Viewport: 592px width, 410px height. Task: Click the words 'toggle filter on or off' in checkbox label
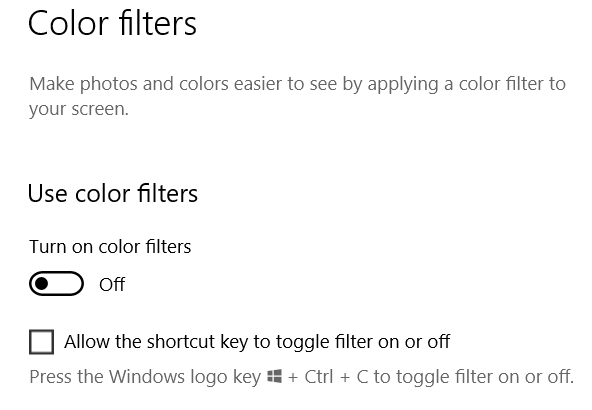pos(363,342)
